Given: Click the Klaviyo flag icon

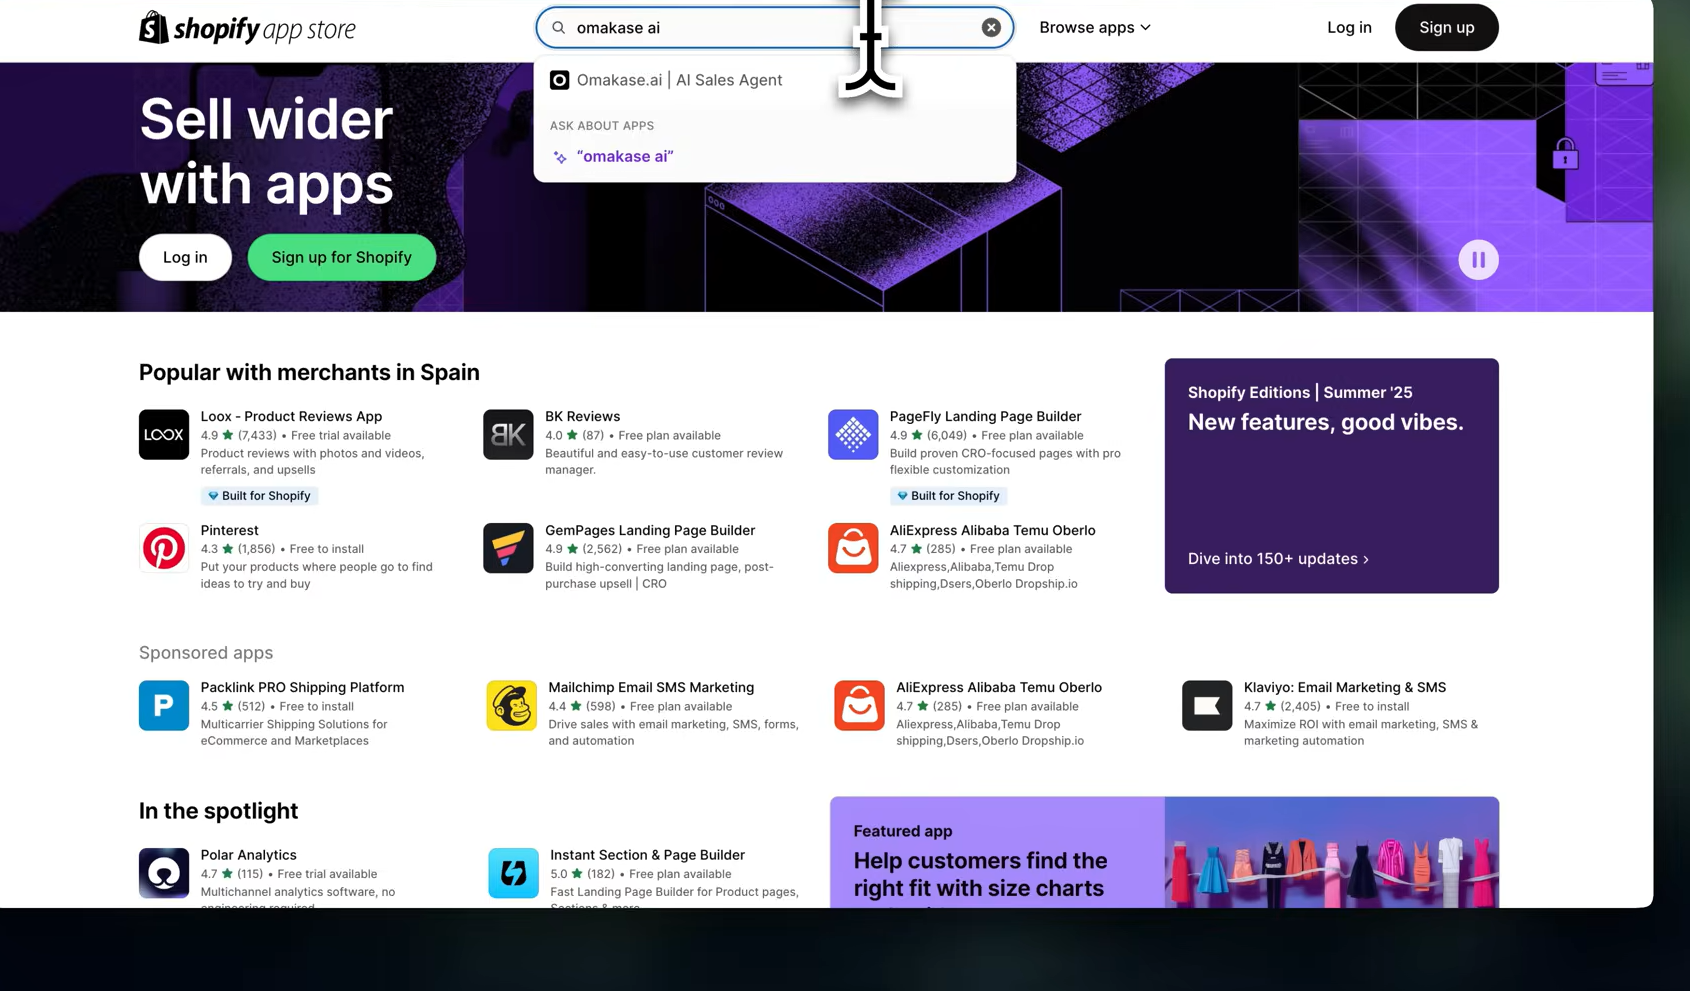Looking at the screenshot, I should tap(1207, 705).
